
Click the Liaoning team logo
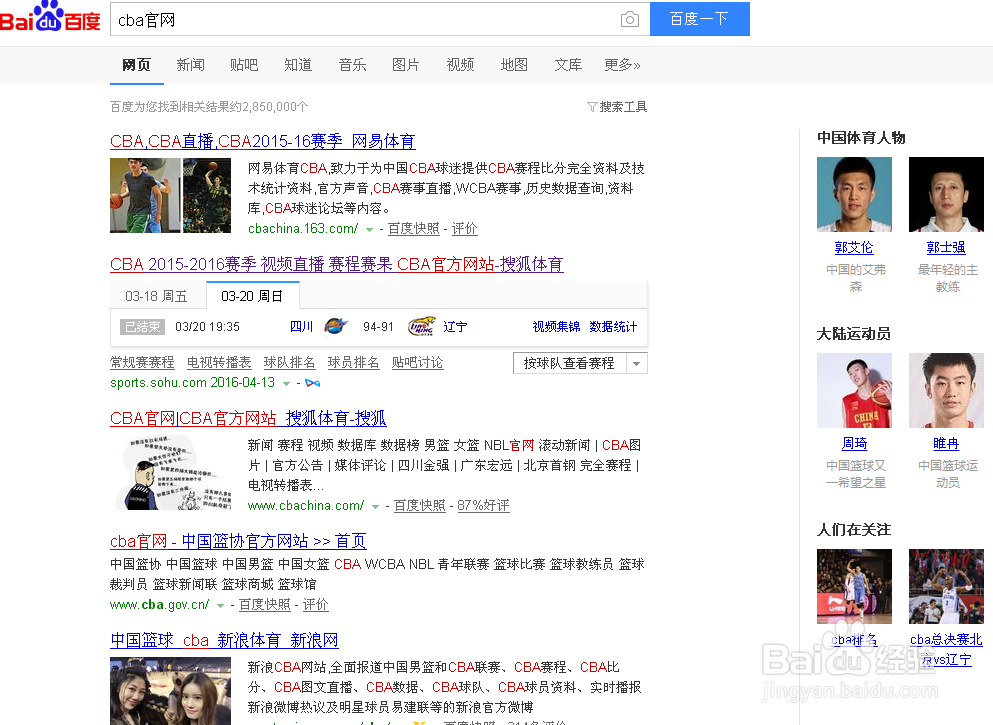pyautogui.click(x=422, y=327)
